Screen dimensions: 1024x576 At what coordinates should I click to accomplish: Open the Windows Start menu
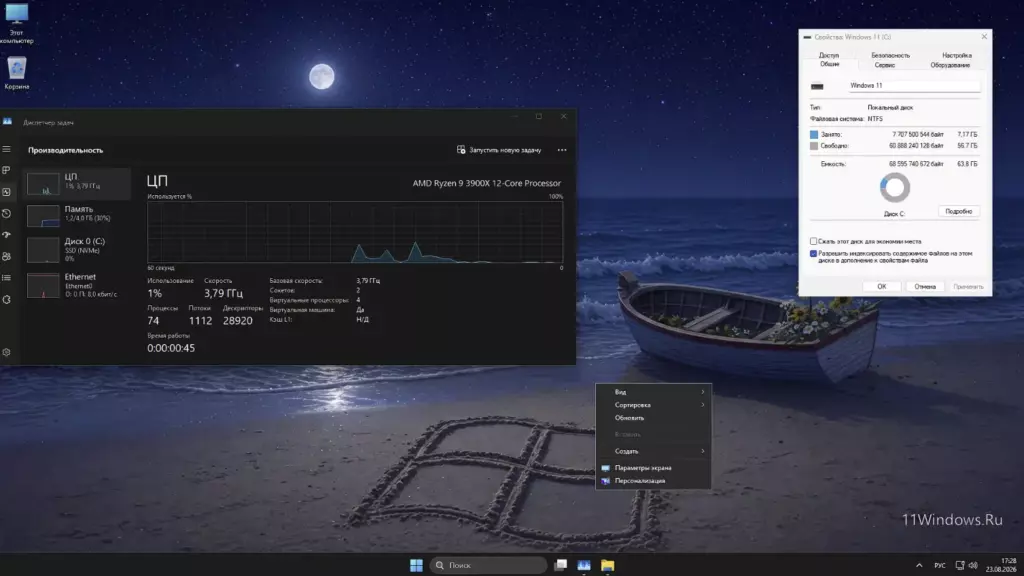point(416,566)
